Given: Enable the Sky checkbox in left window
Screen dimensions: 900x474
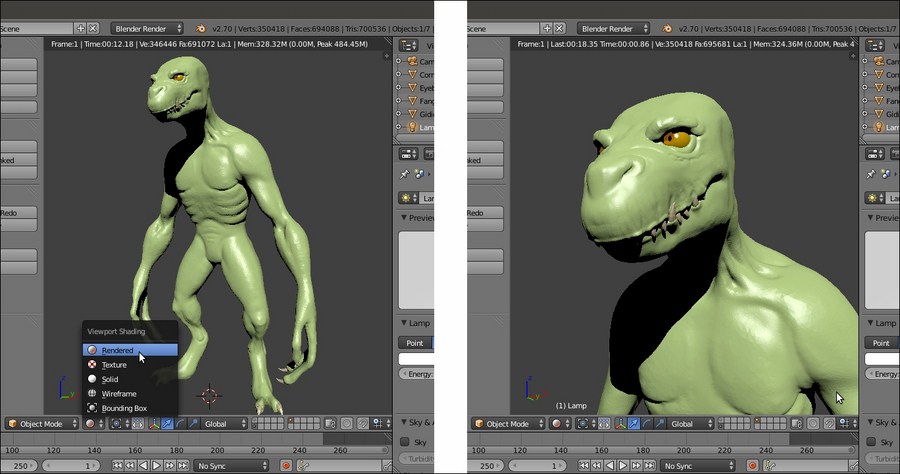Looking at the screenshot, I should [x=405, y=441].
